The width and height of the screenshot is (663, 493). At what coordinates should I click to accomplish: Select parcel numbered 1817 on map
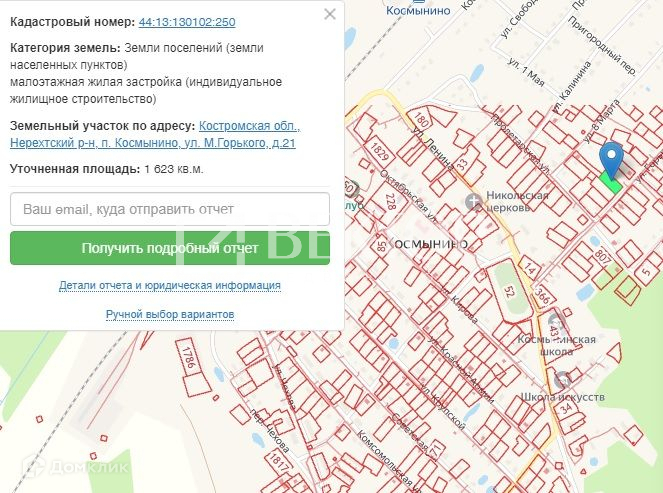click(x=278, y=462)
